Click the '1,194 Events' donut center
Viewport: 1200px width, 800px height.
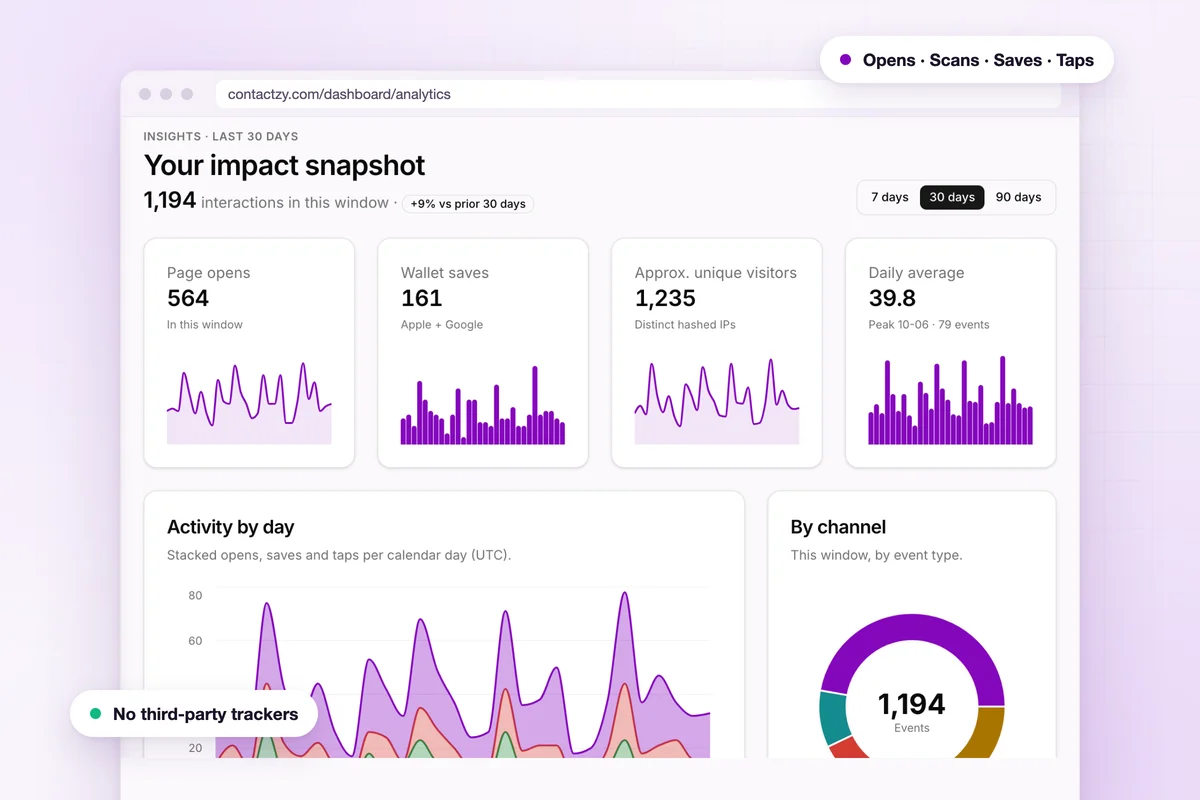pyautogui.click(x=912, y=710)
